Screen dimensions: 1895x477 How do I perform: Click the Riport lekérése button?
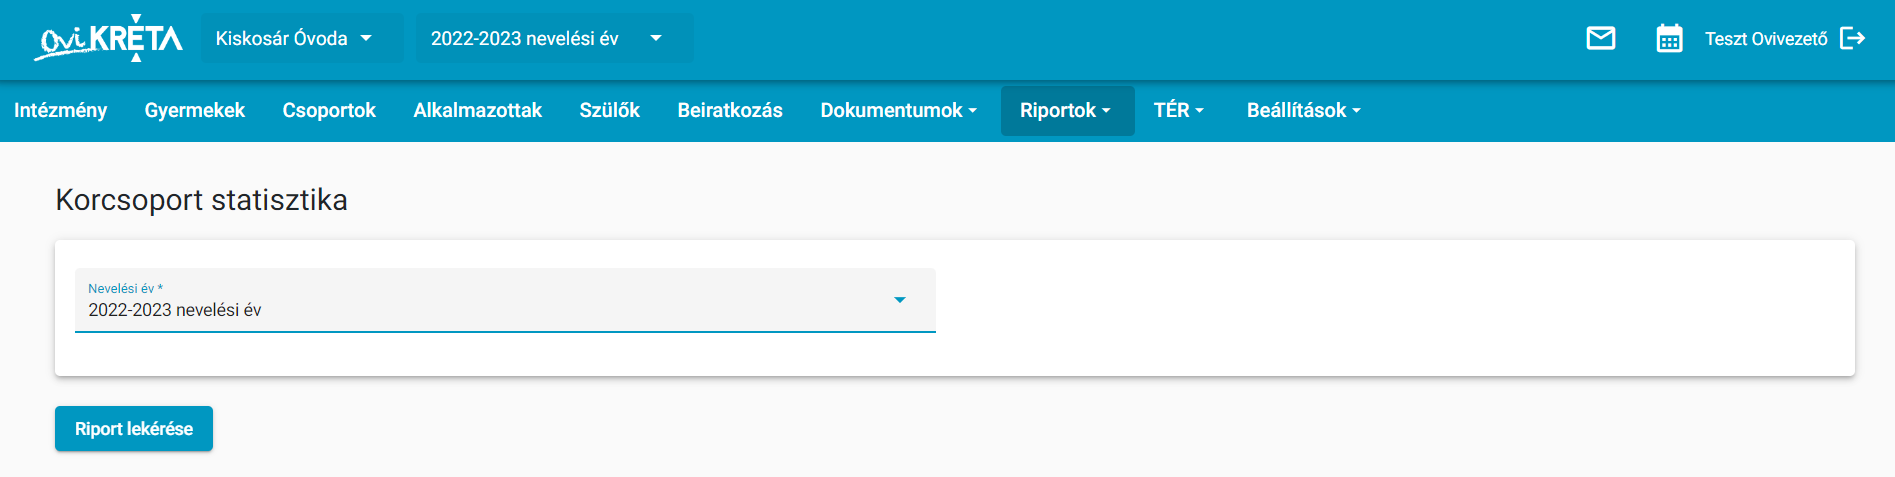click(x=134, y=428)
